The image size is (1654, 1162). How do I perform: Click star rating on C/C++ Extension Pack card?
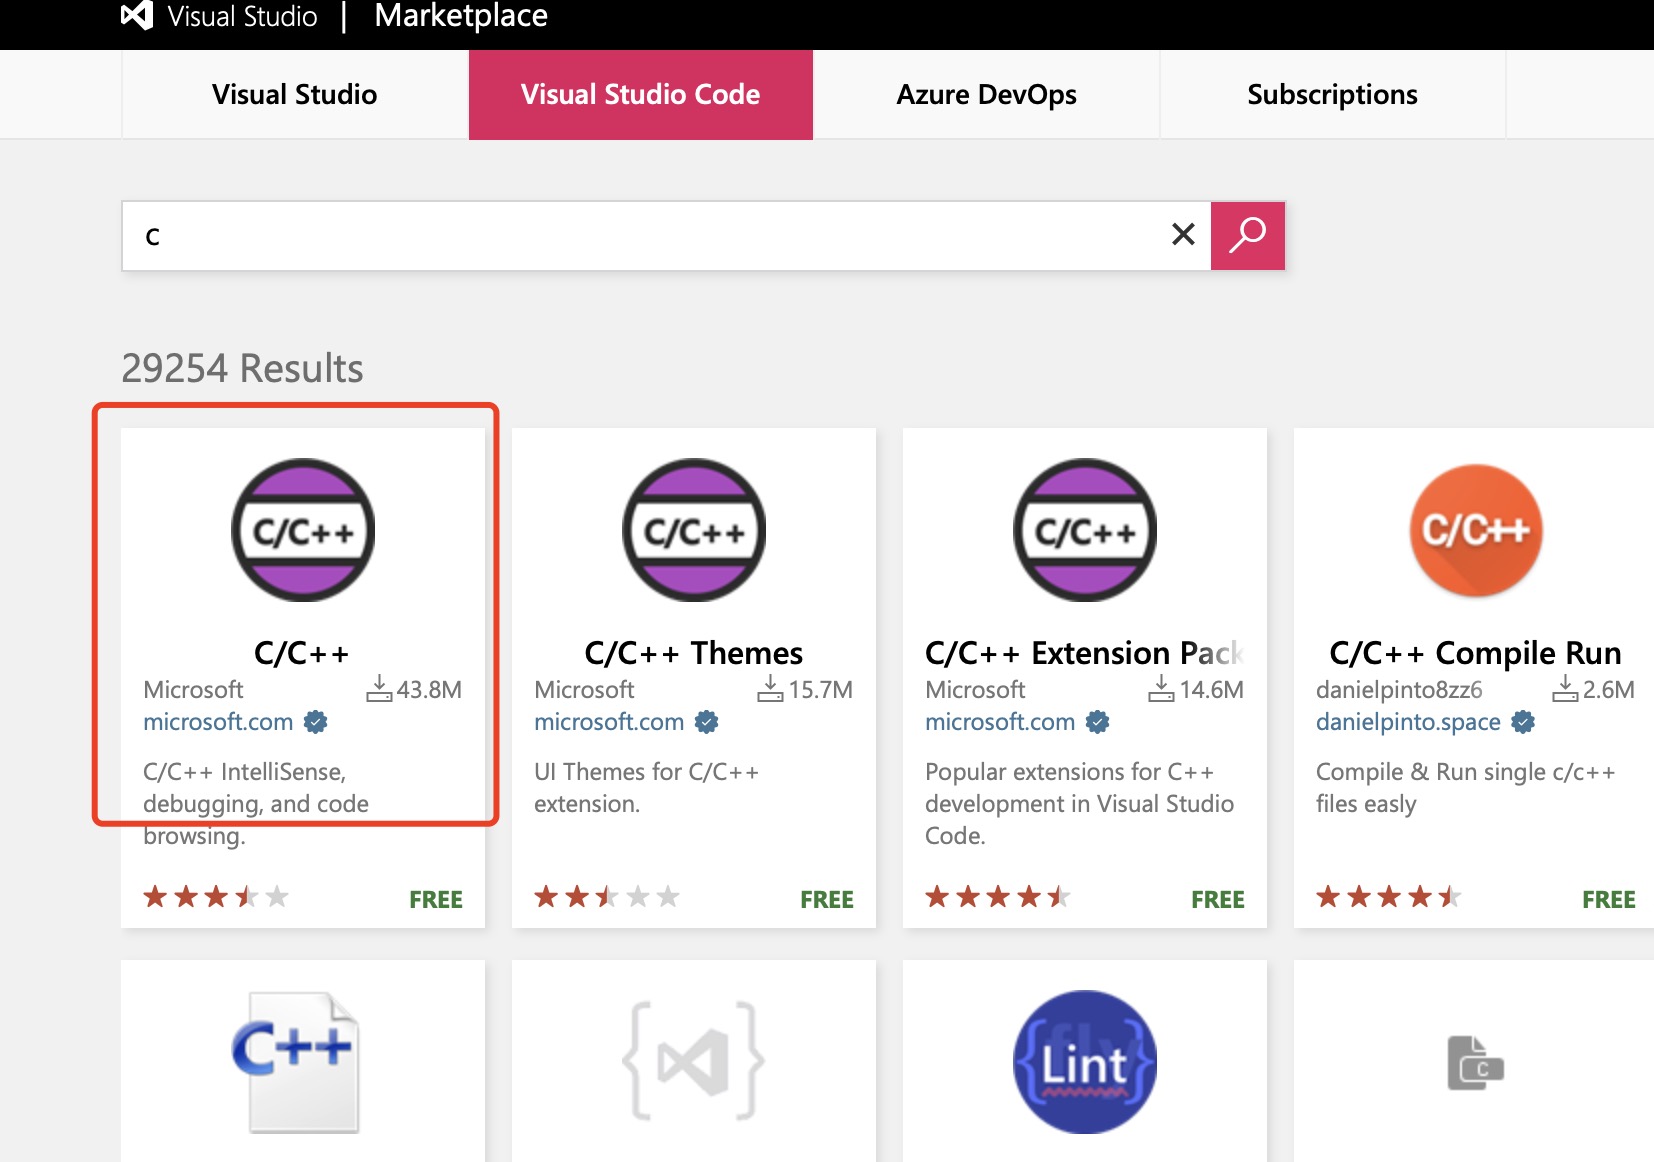pos(998,897)
